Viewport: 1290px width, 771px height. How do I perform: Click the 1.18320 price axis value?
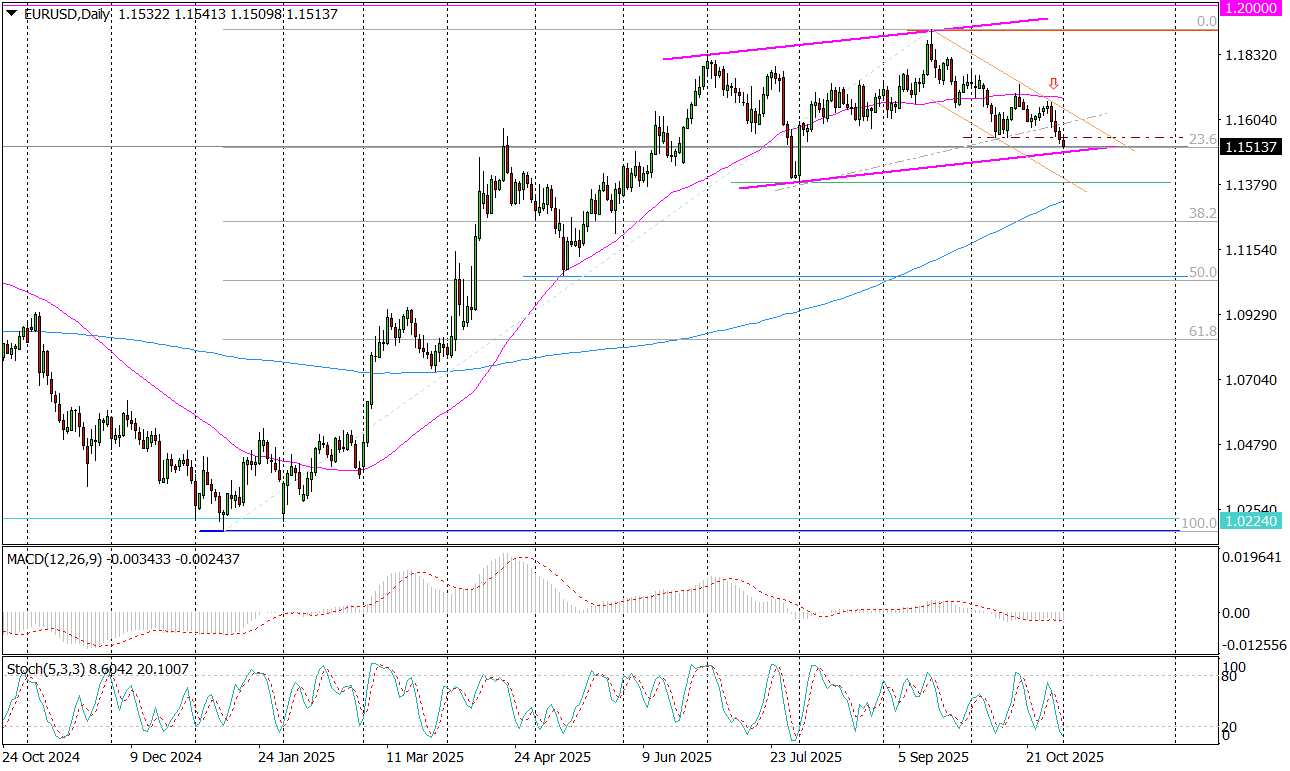[x=1250, y=55]
